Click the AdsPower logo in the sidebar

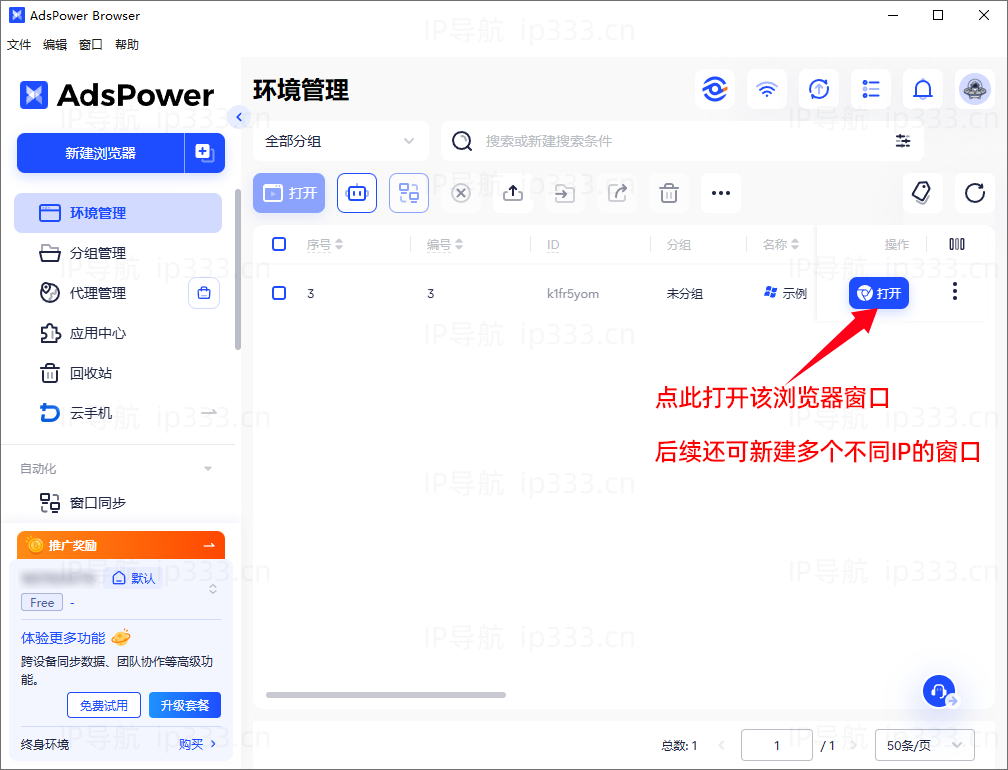pyautogui.click(x=116, y=95)
